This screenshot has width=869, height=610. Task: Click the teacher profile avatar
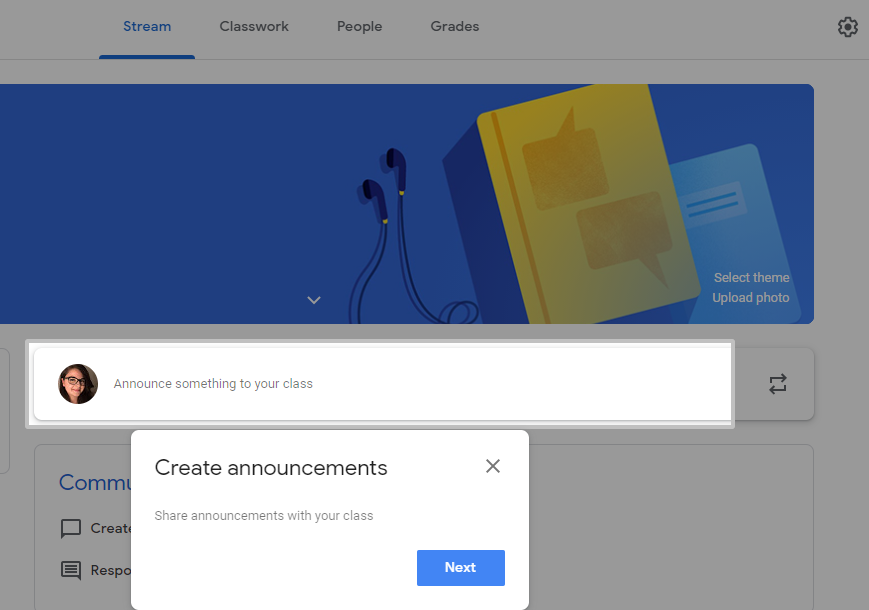coord(78,384)
